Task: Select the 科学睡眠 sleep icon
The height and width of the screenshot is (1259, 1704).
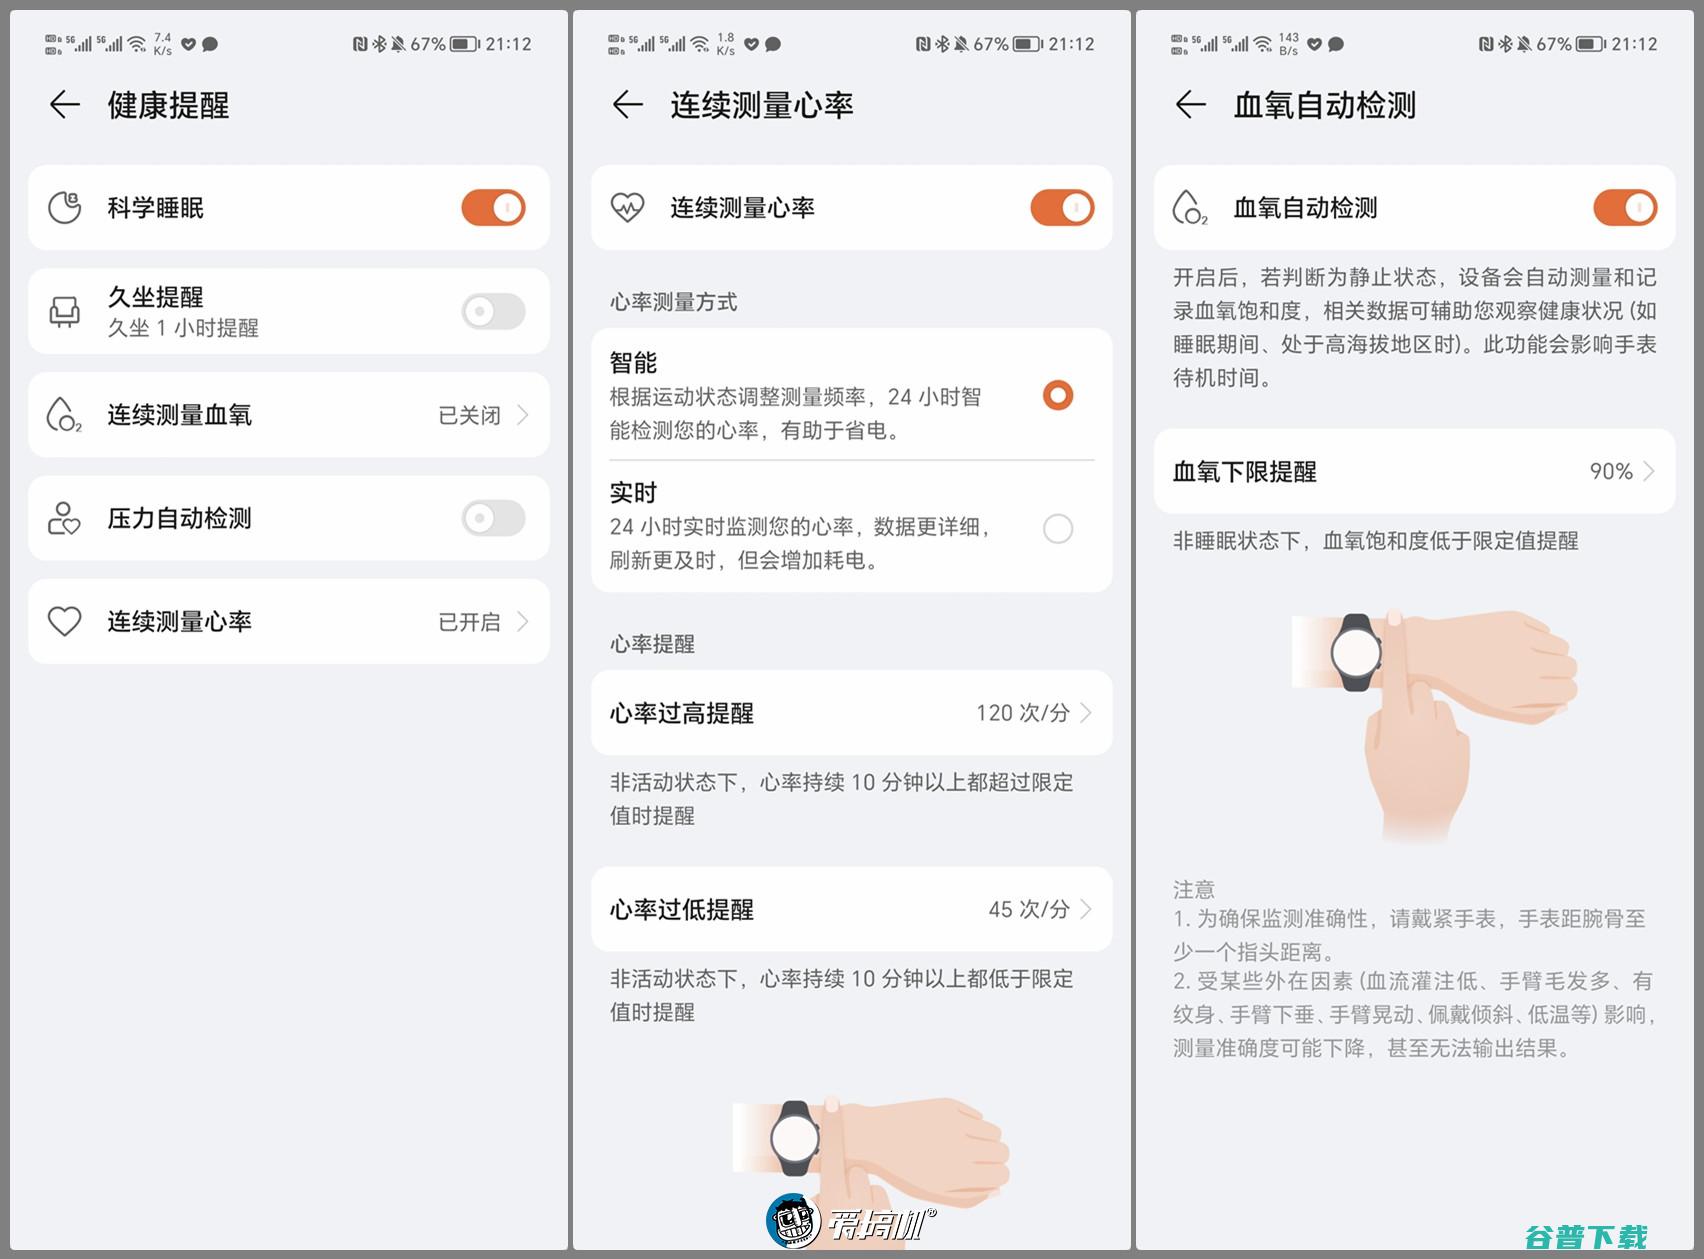Action: click(63, 207)
